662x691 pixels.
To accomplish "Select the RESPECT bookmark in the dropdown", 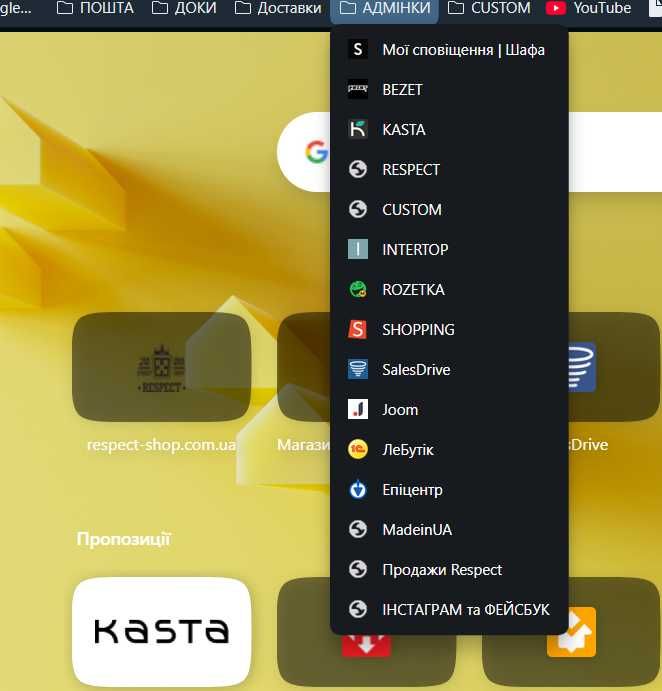I will [x=449, y=170].
